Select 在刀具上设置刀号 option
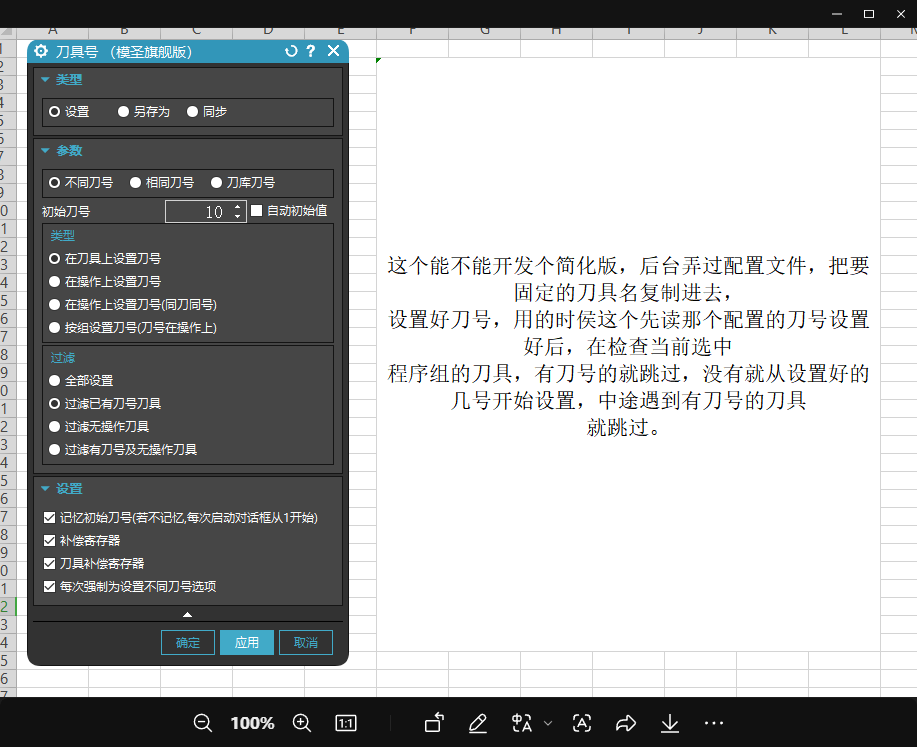Screen dimensions: 917x747 click(54, 259)
